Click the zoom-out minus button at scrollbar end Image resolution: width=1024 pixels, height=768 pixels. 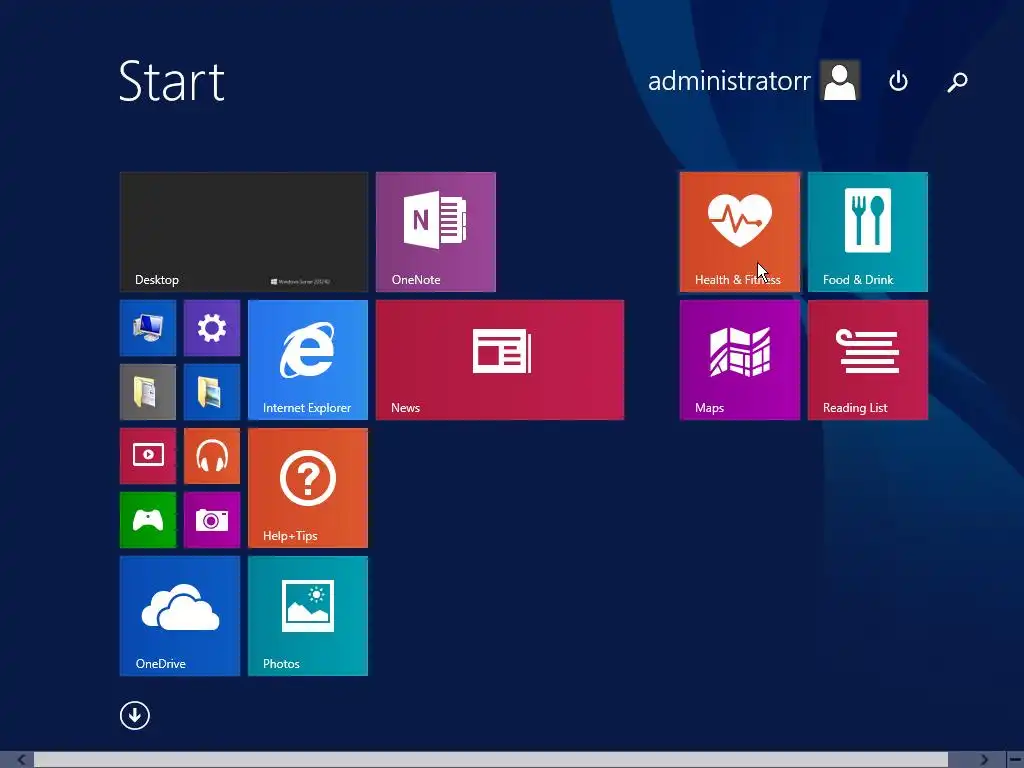click(1014, 760)
